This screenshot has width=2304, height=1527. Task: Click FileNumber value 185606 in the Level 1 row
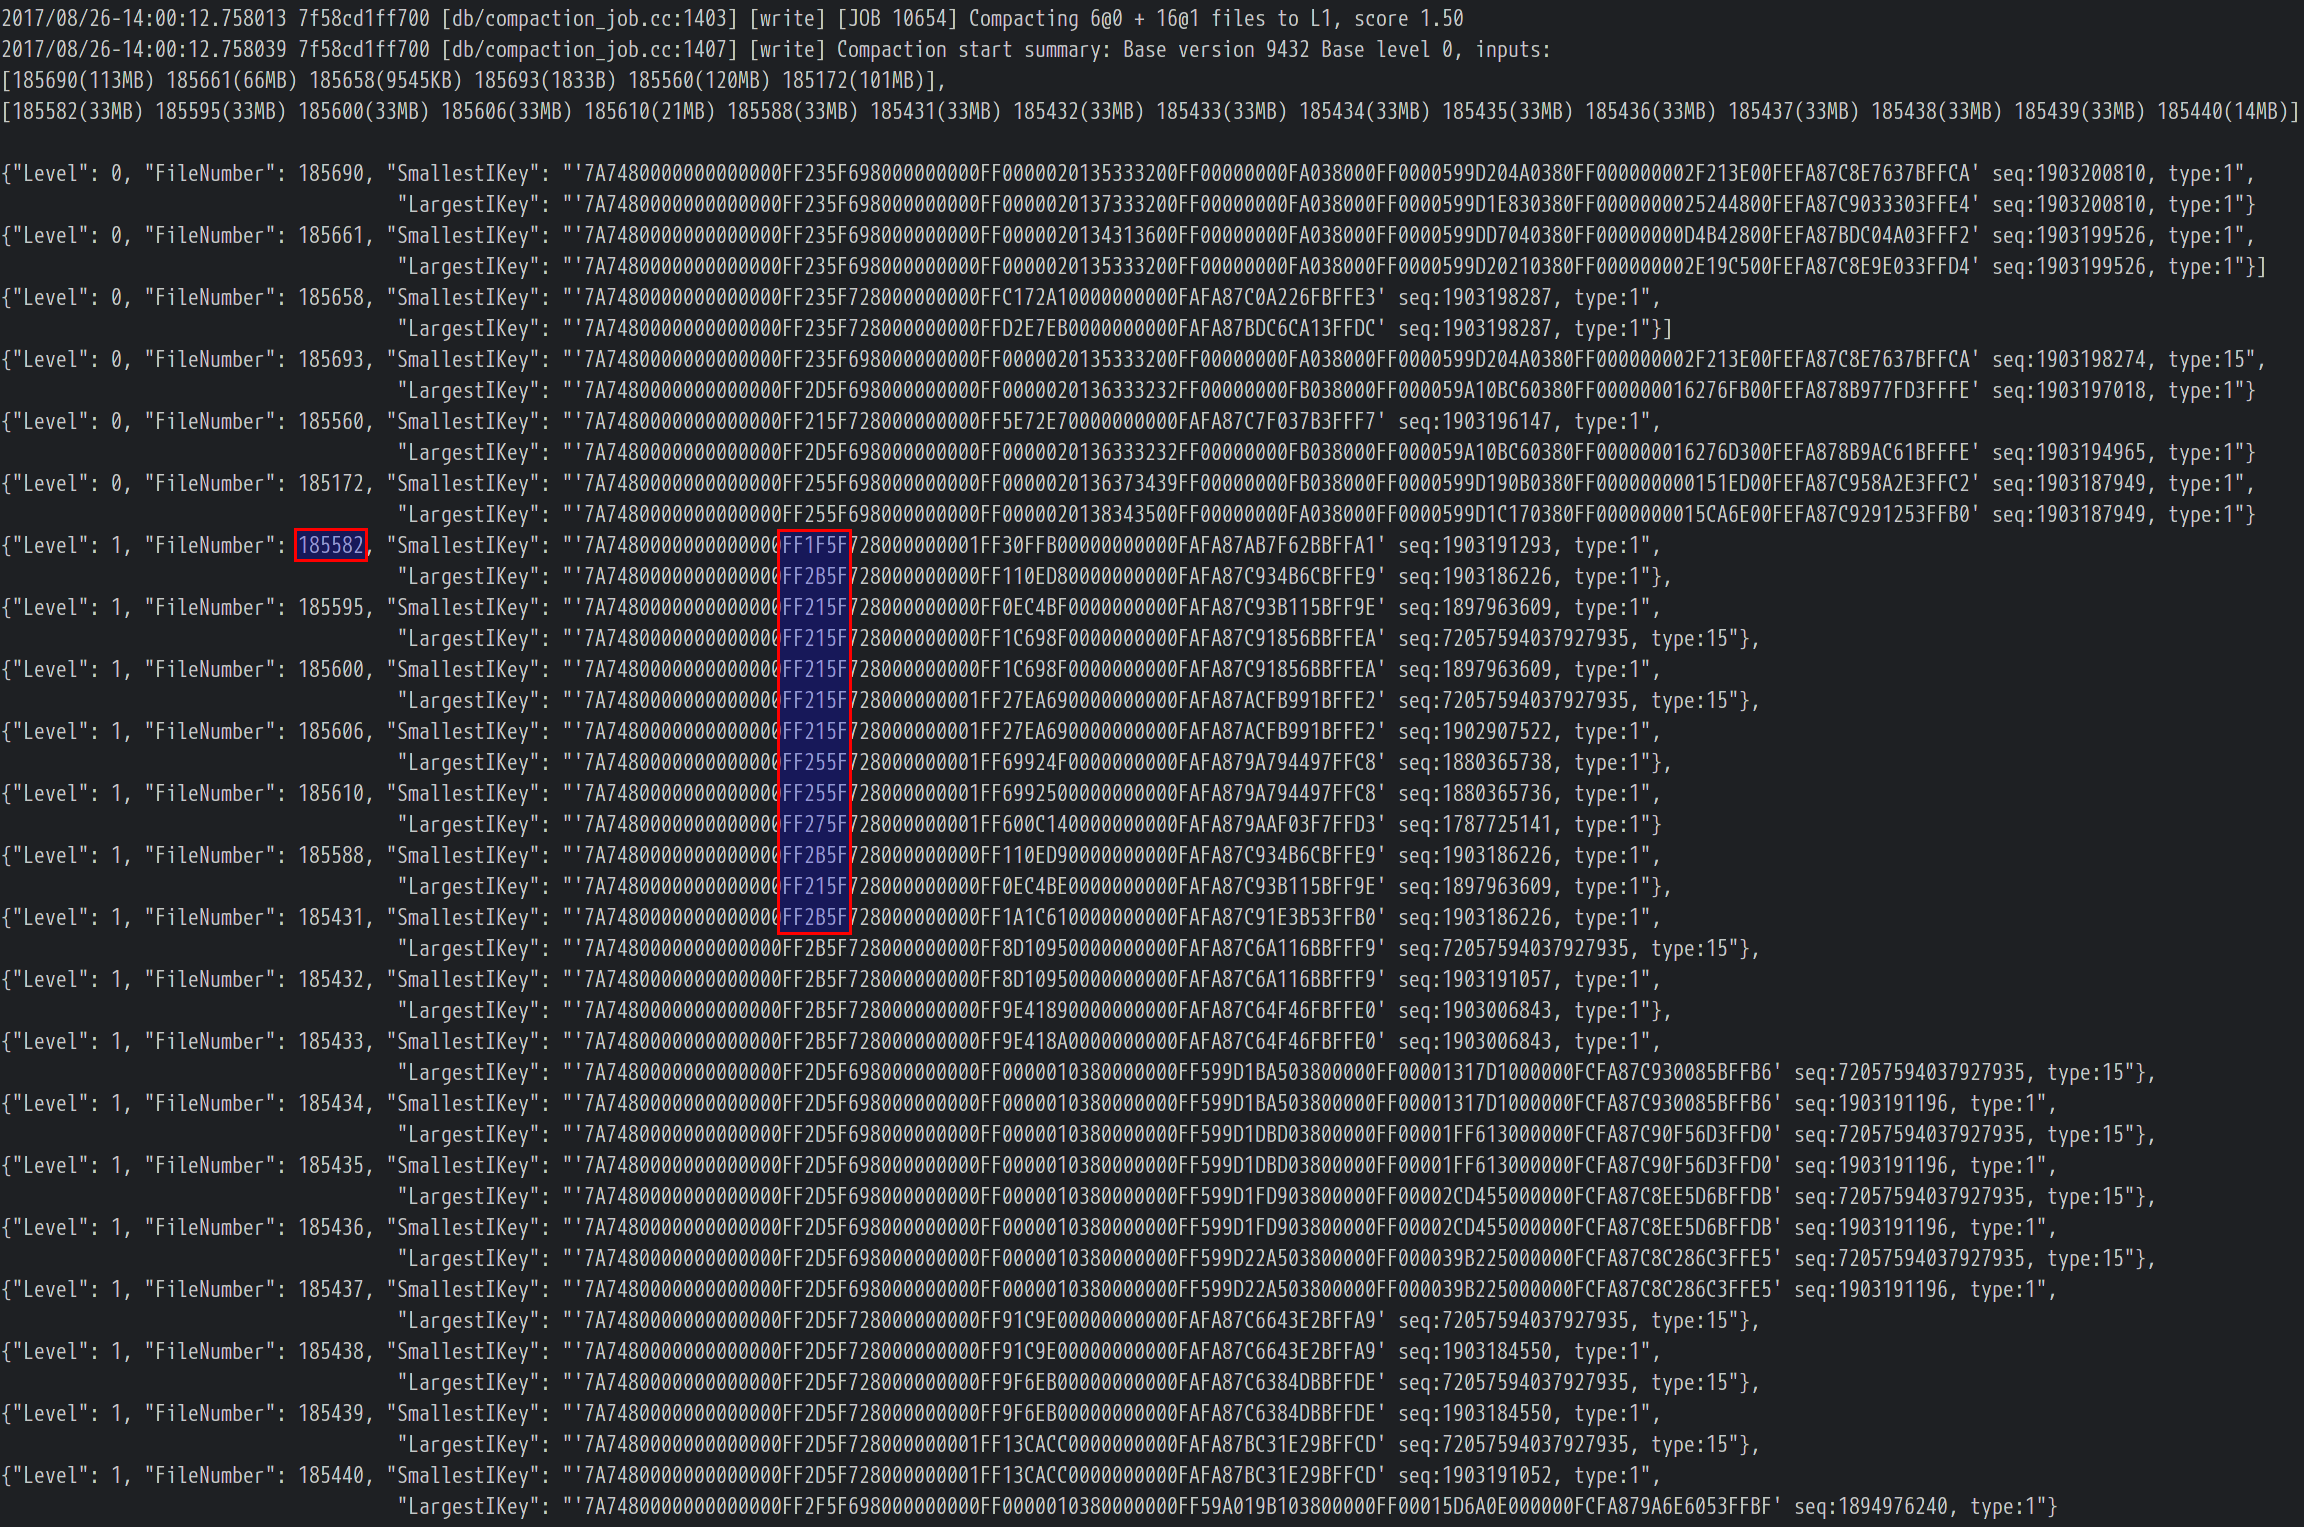331,732
